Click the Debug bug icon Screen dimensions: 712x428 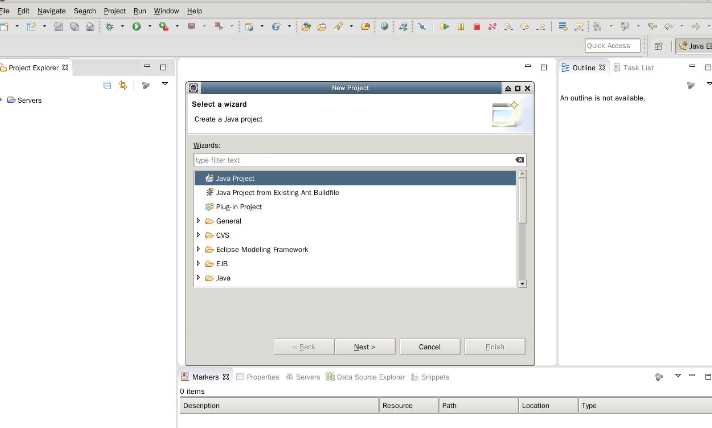109,27
